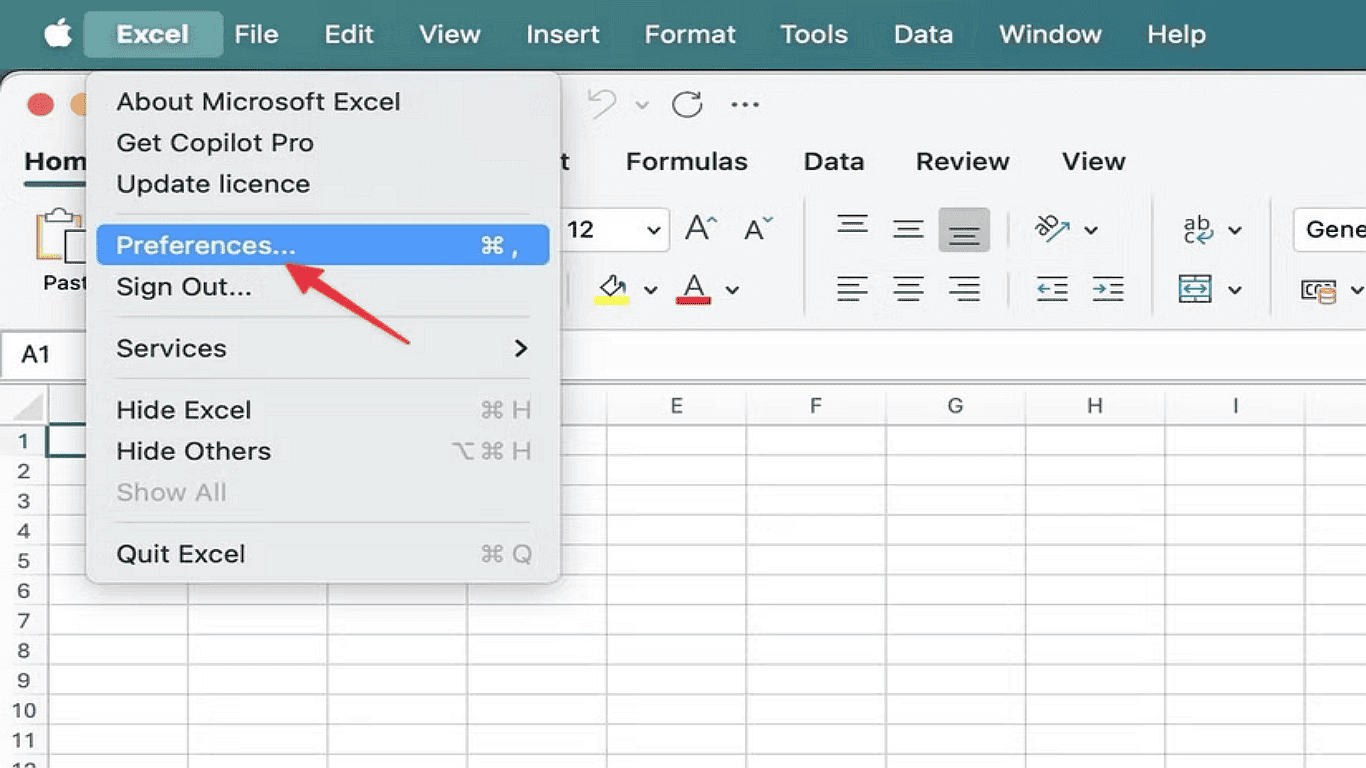Open the Insert menu
The image size is (1366, 768).
tap(563, 34)
